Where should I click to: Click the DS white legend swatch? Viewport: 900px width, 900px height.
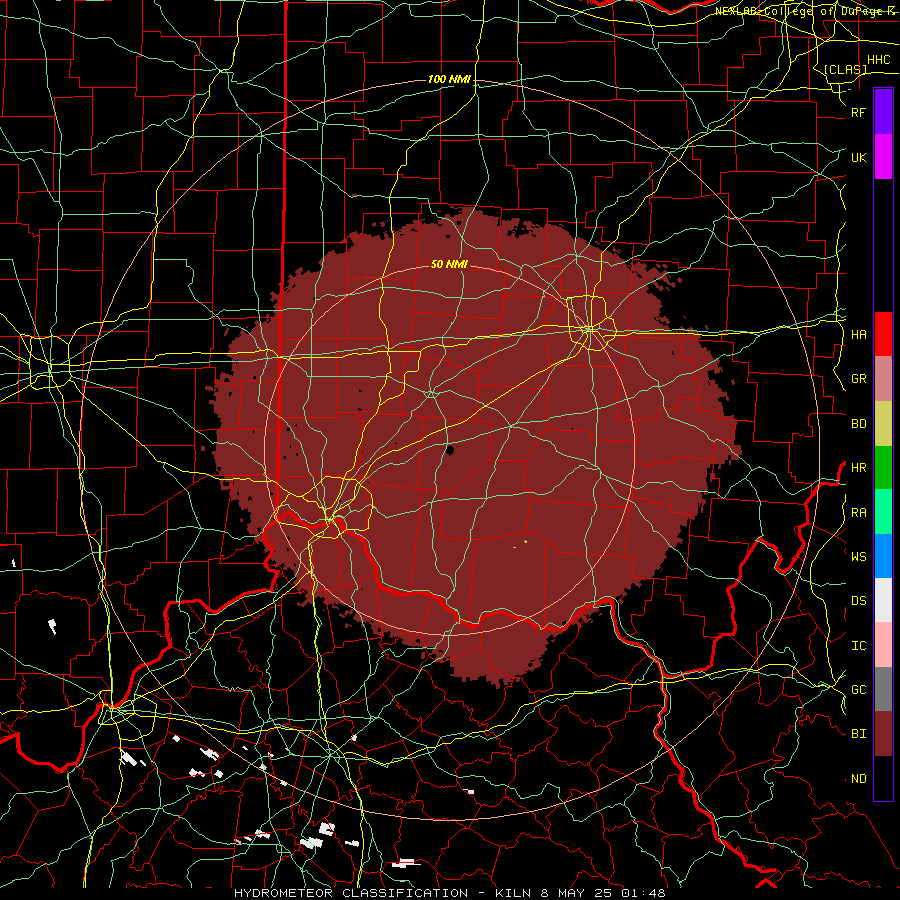coord(883,600)
